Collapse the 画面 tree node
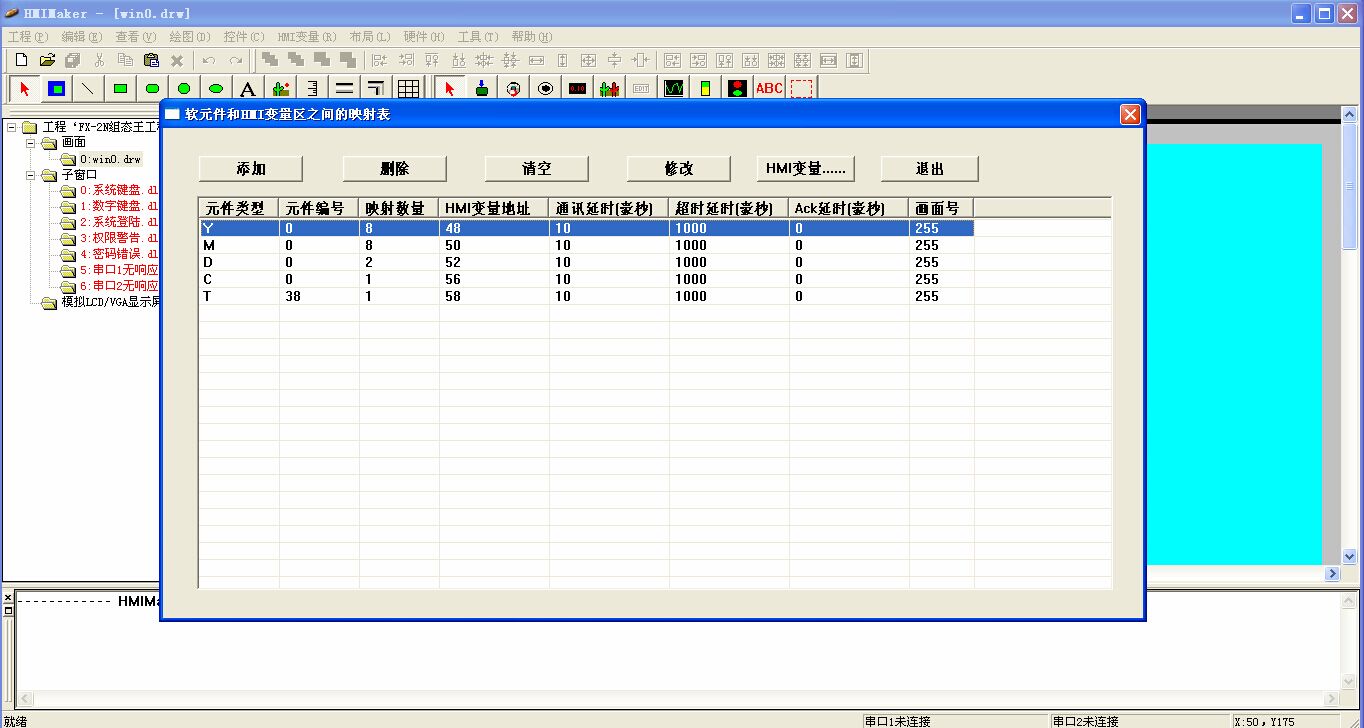This screenshot has height=728, width=1364. 30,143
